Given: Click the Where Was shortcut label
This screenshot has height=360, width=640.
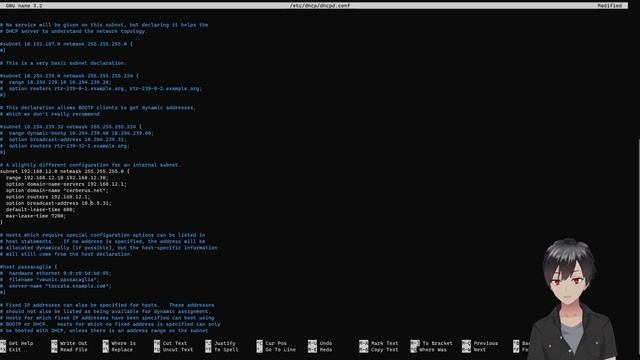Looking at the screenshot, I should (433, 350).
